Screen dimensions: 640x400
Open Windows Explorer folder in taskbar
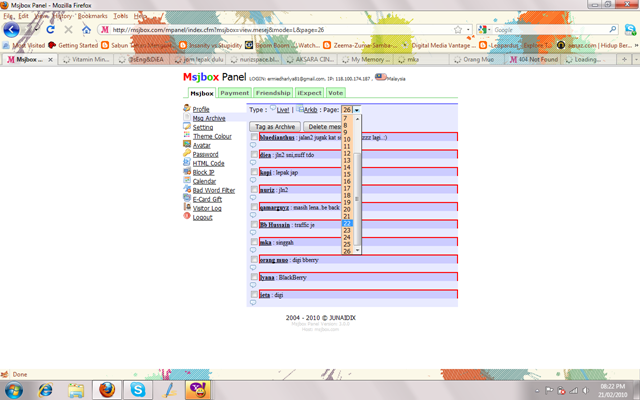[76, 390]
